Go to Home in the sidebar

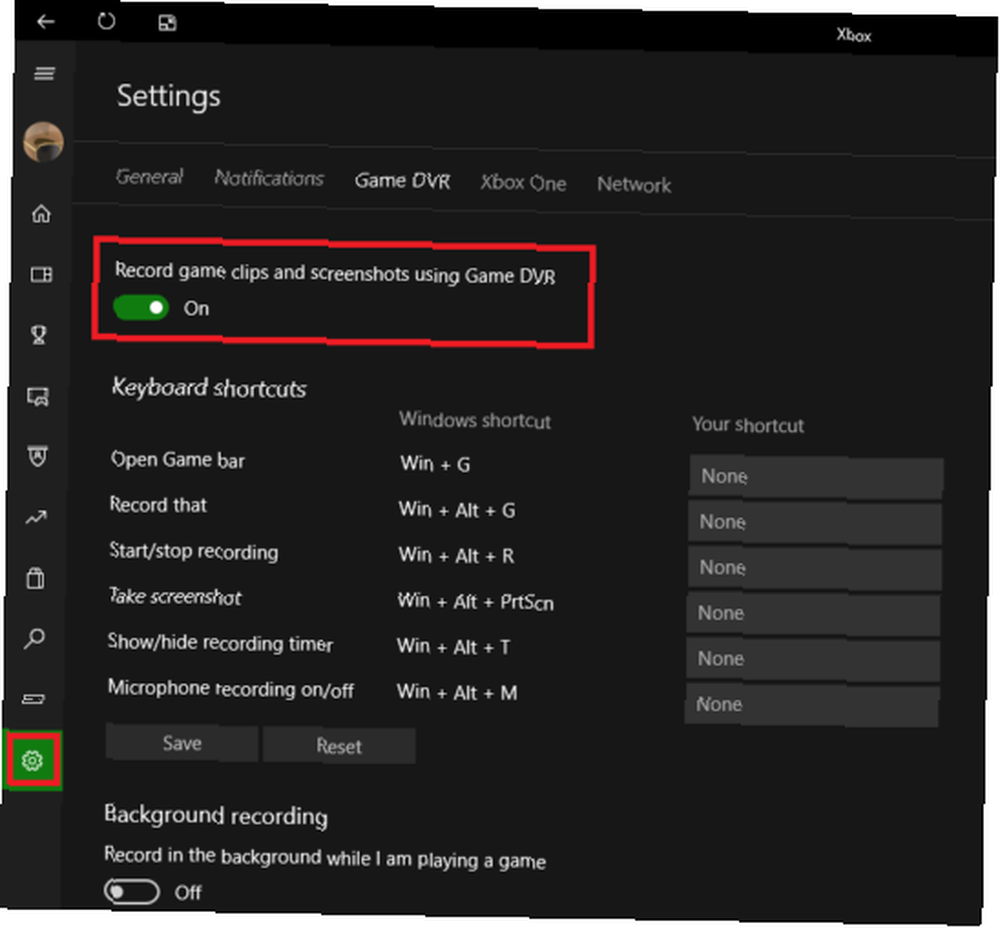coord(41,214)
